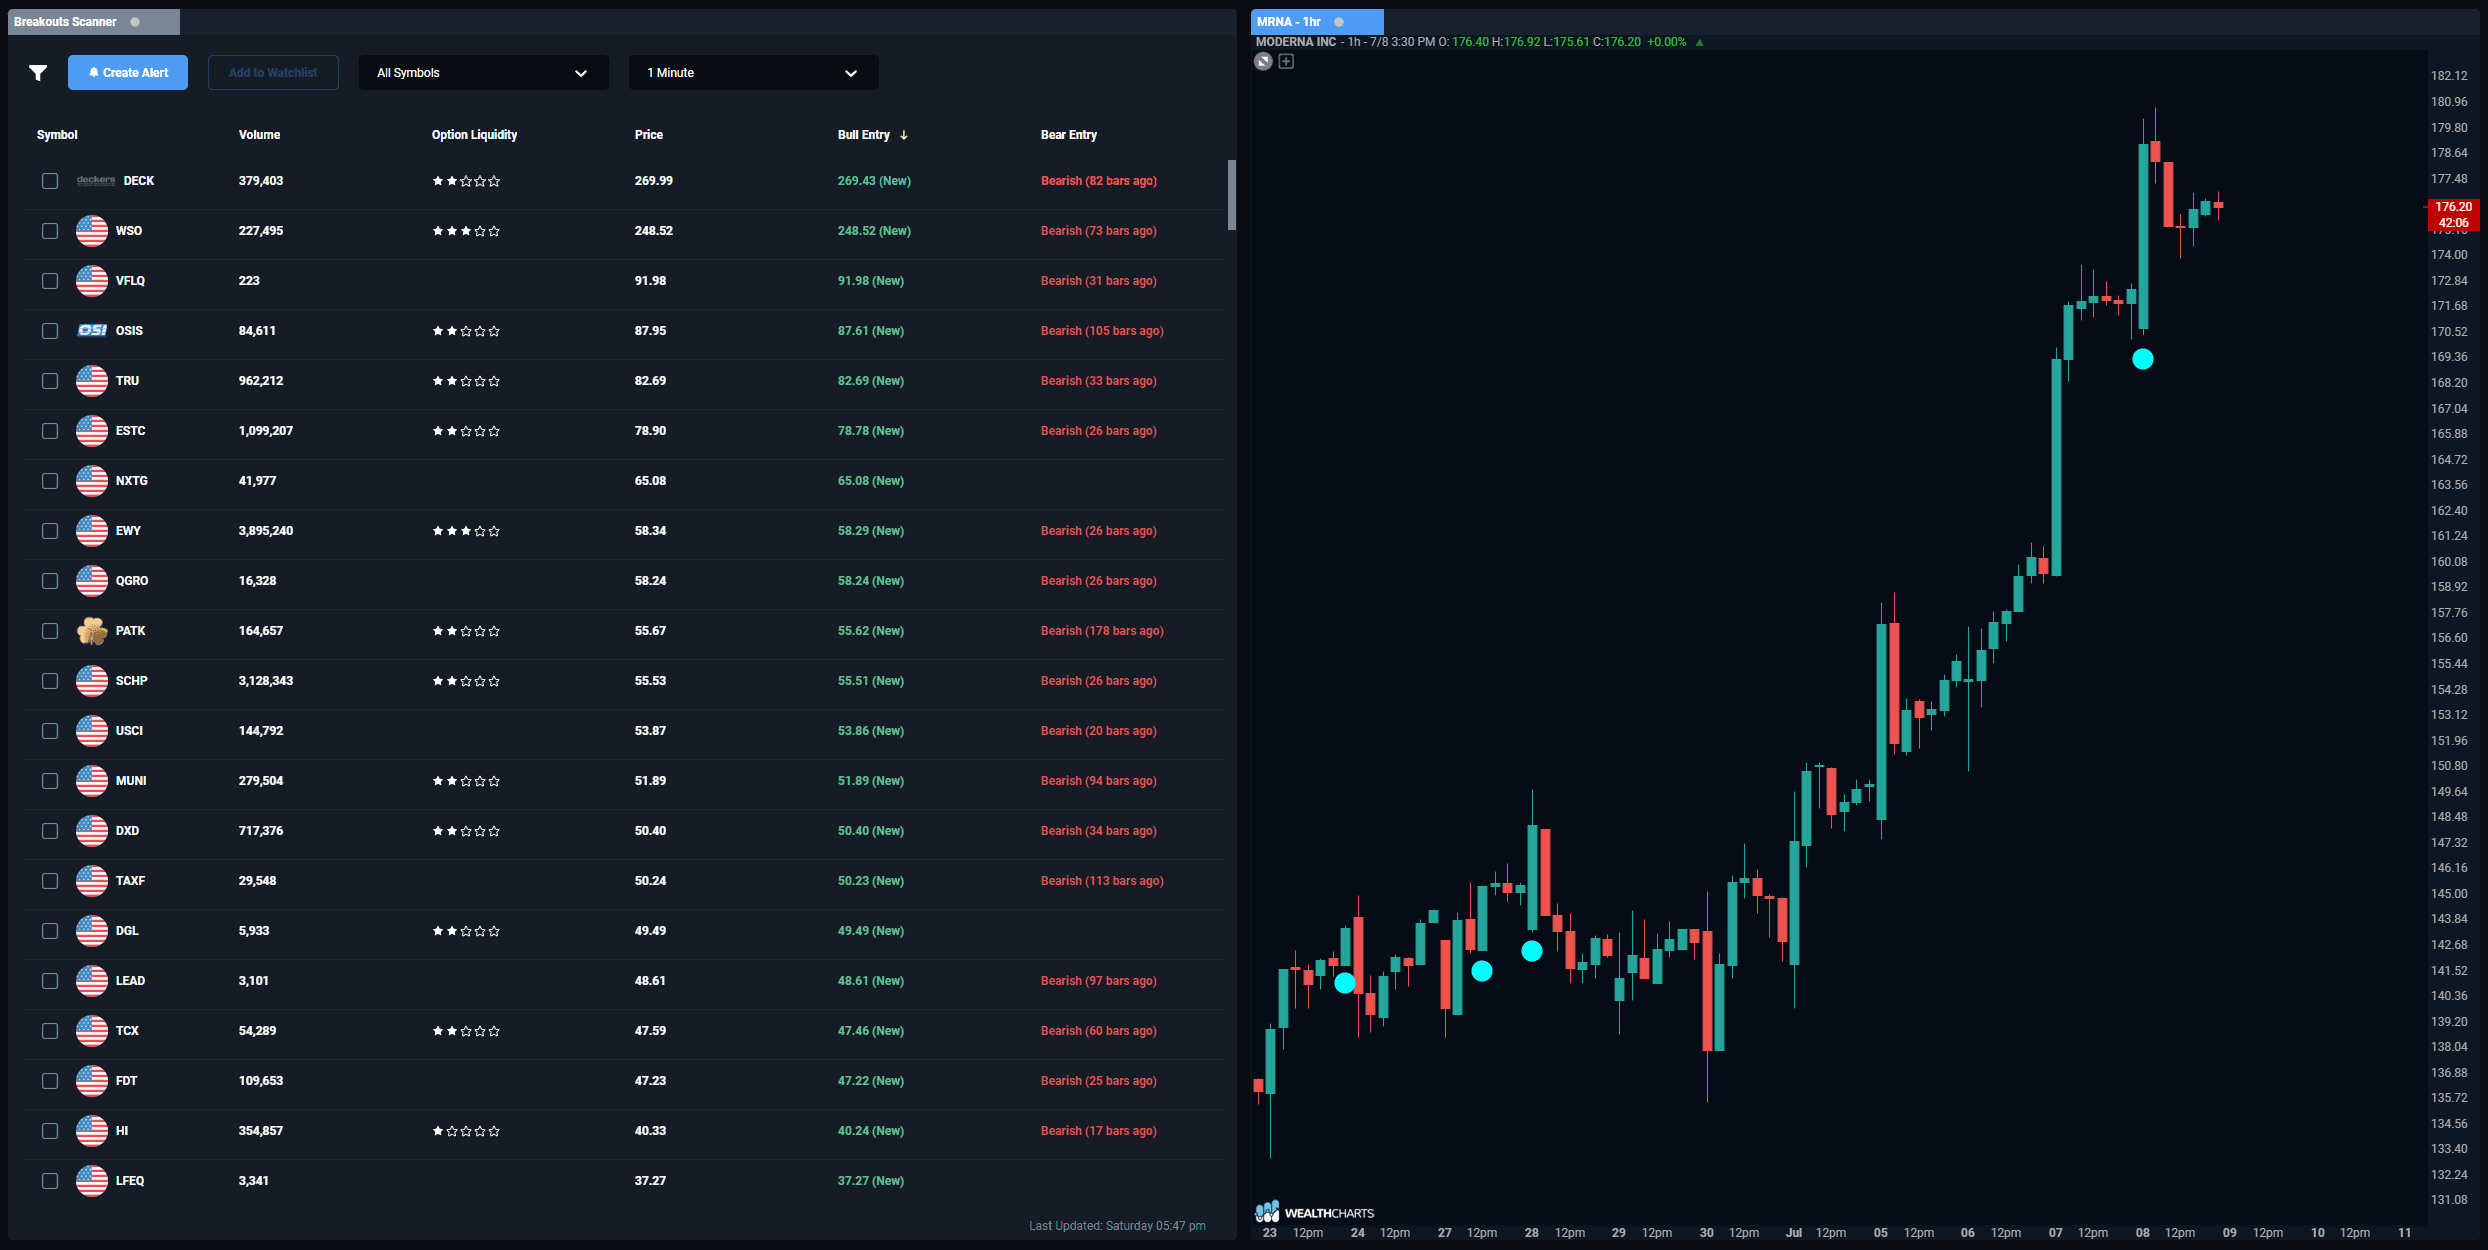Click the red 176.20 price label on axis
The image size is (2488, 1250).
click(x=2453, y=214)
